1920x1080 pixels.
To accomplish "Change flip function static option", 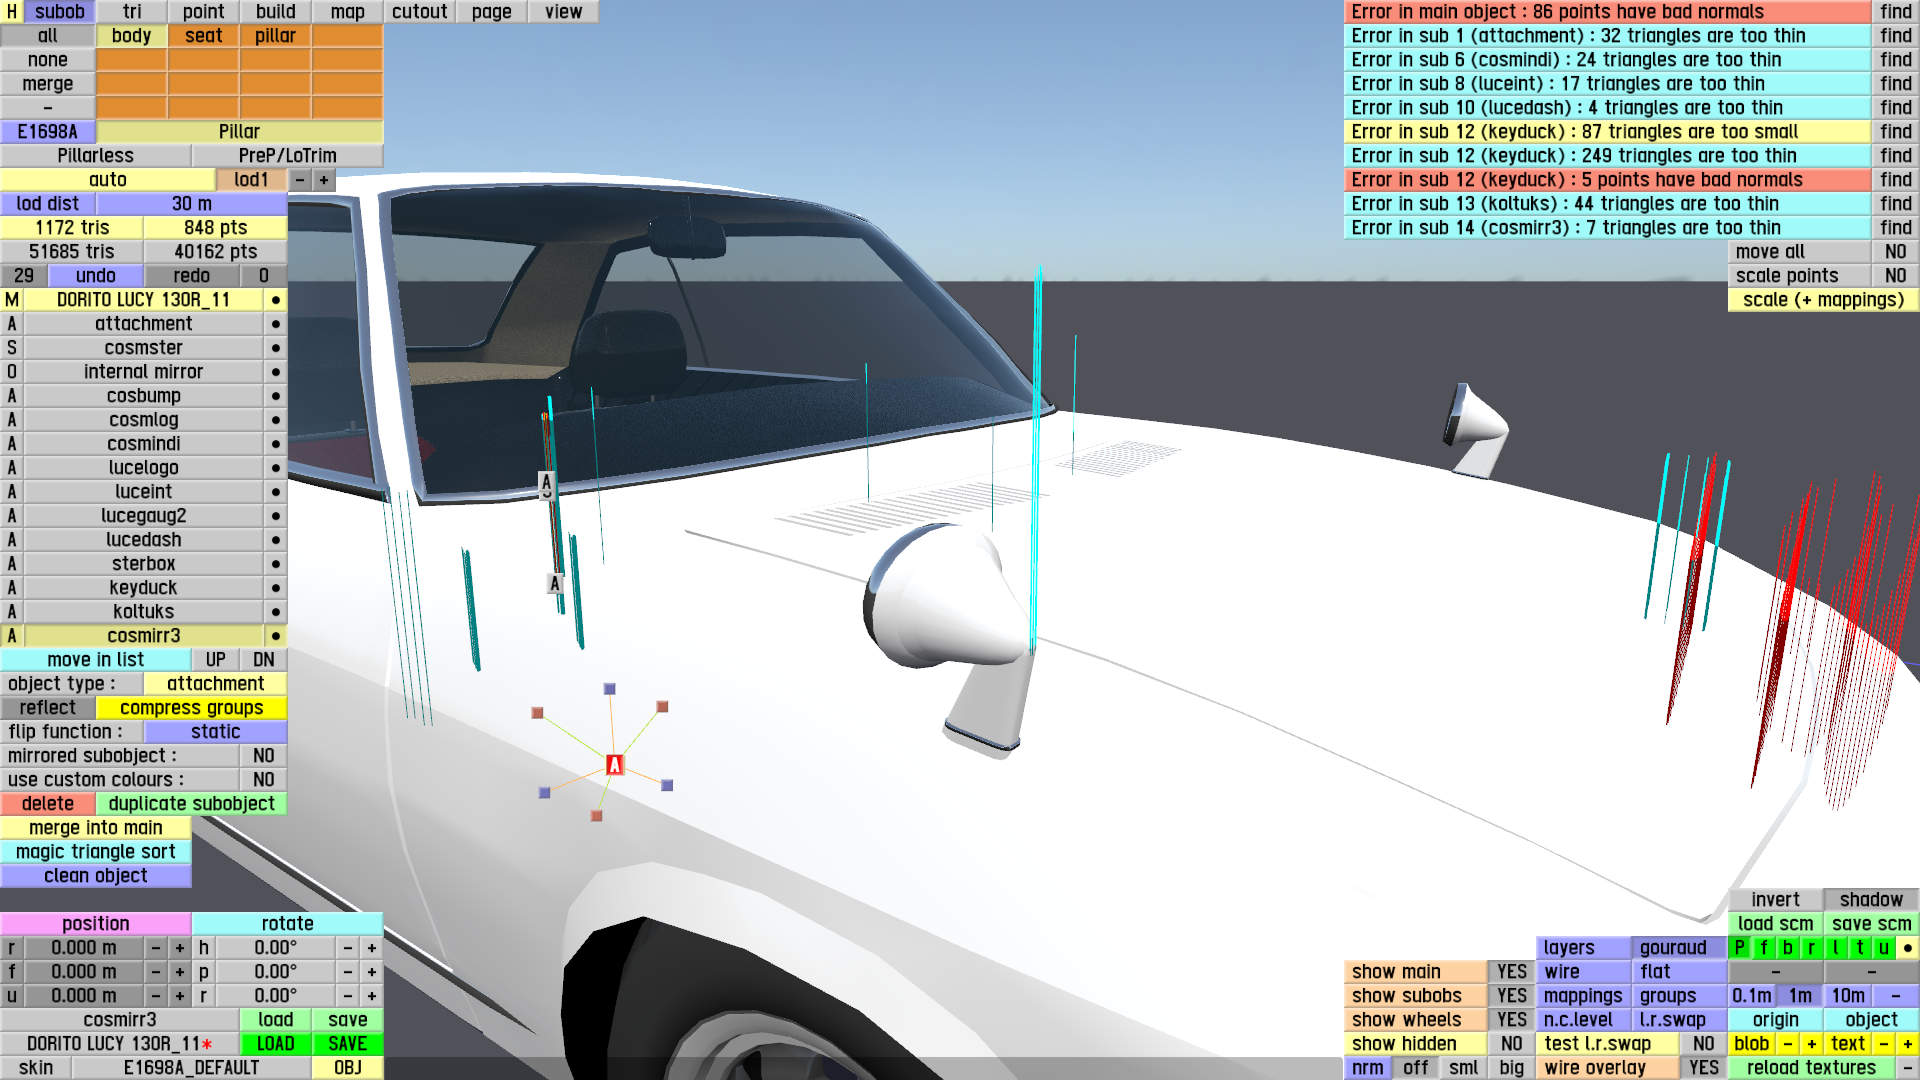I will [x=215, y=732].
